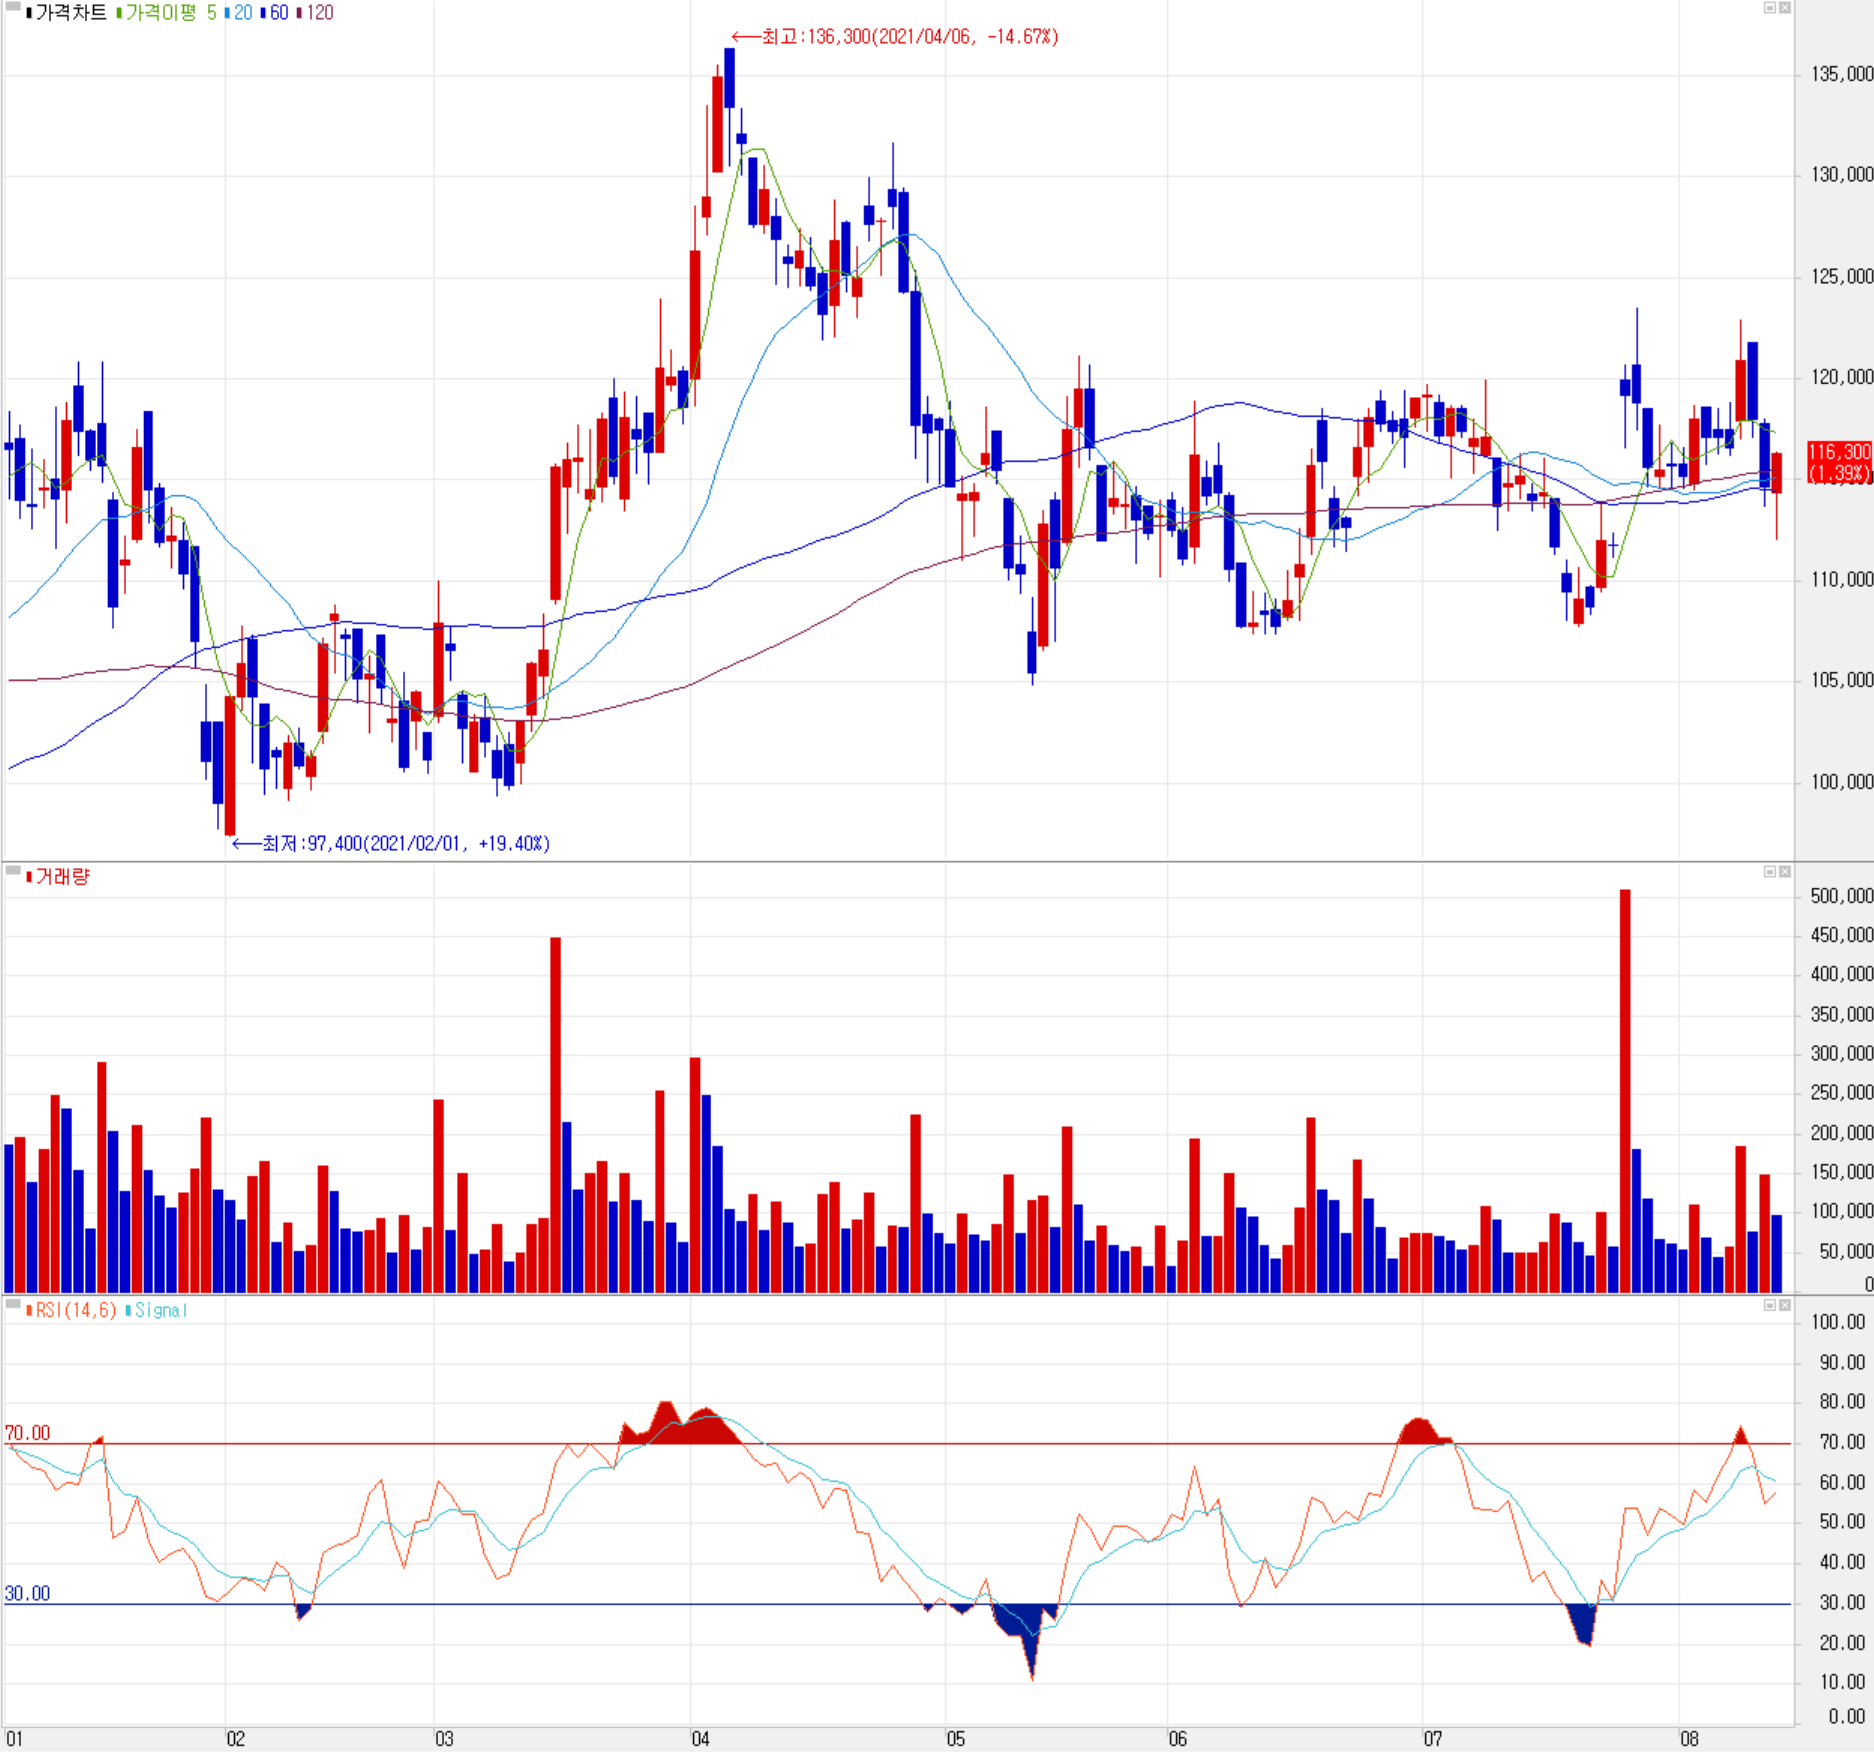The image size is (1874, 1752).
Task: Click the 105,000 price axis label
Action: (x=1841, y=681)
